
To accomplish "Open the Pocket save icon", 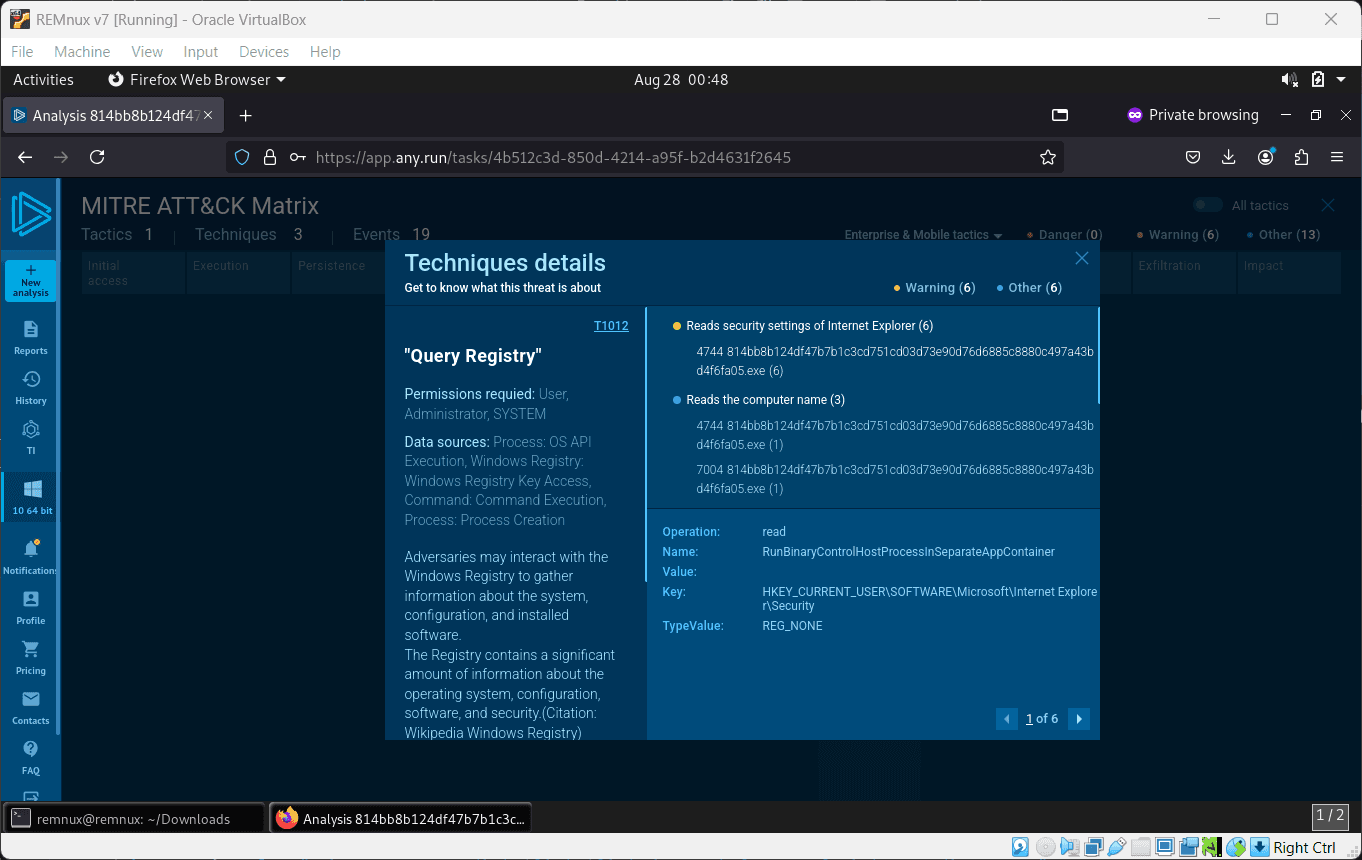I will point(1193,157).
